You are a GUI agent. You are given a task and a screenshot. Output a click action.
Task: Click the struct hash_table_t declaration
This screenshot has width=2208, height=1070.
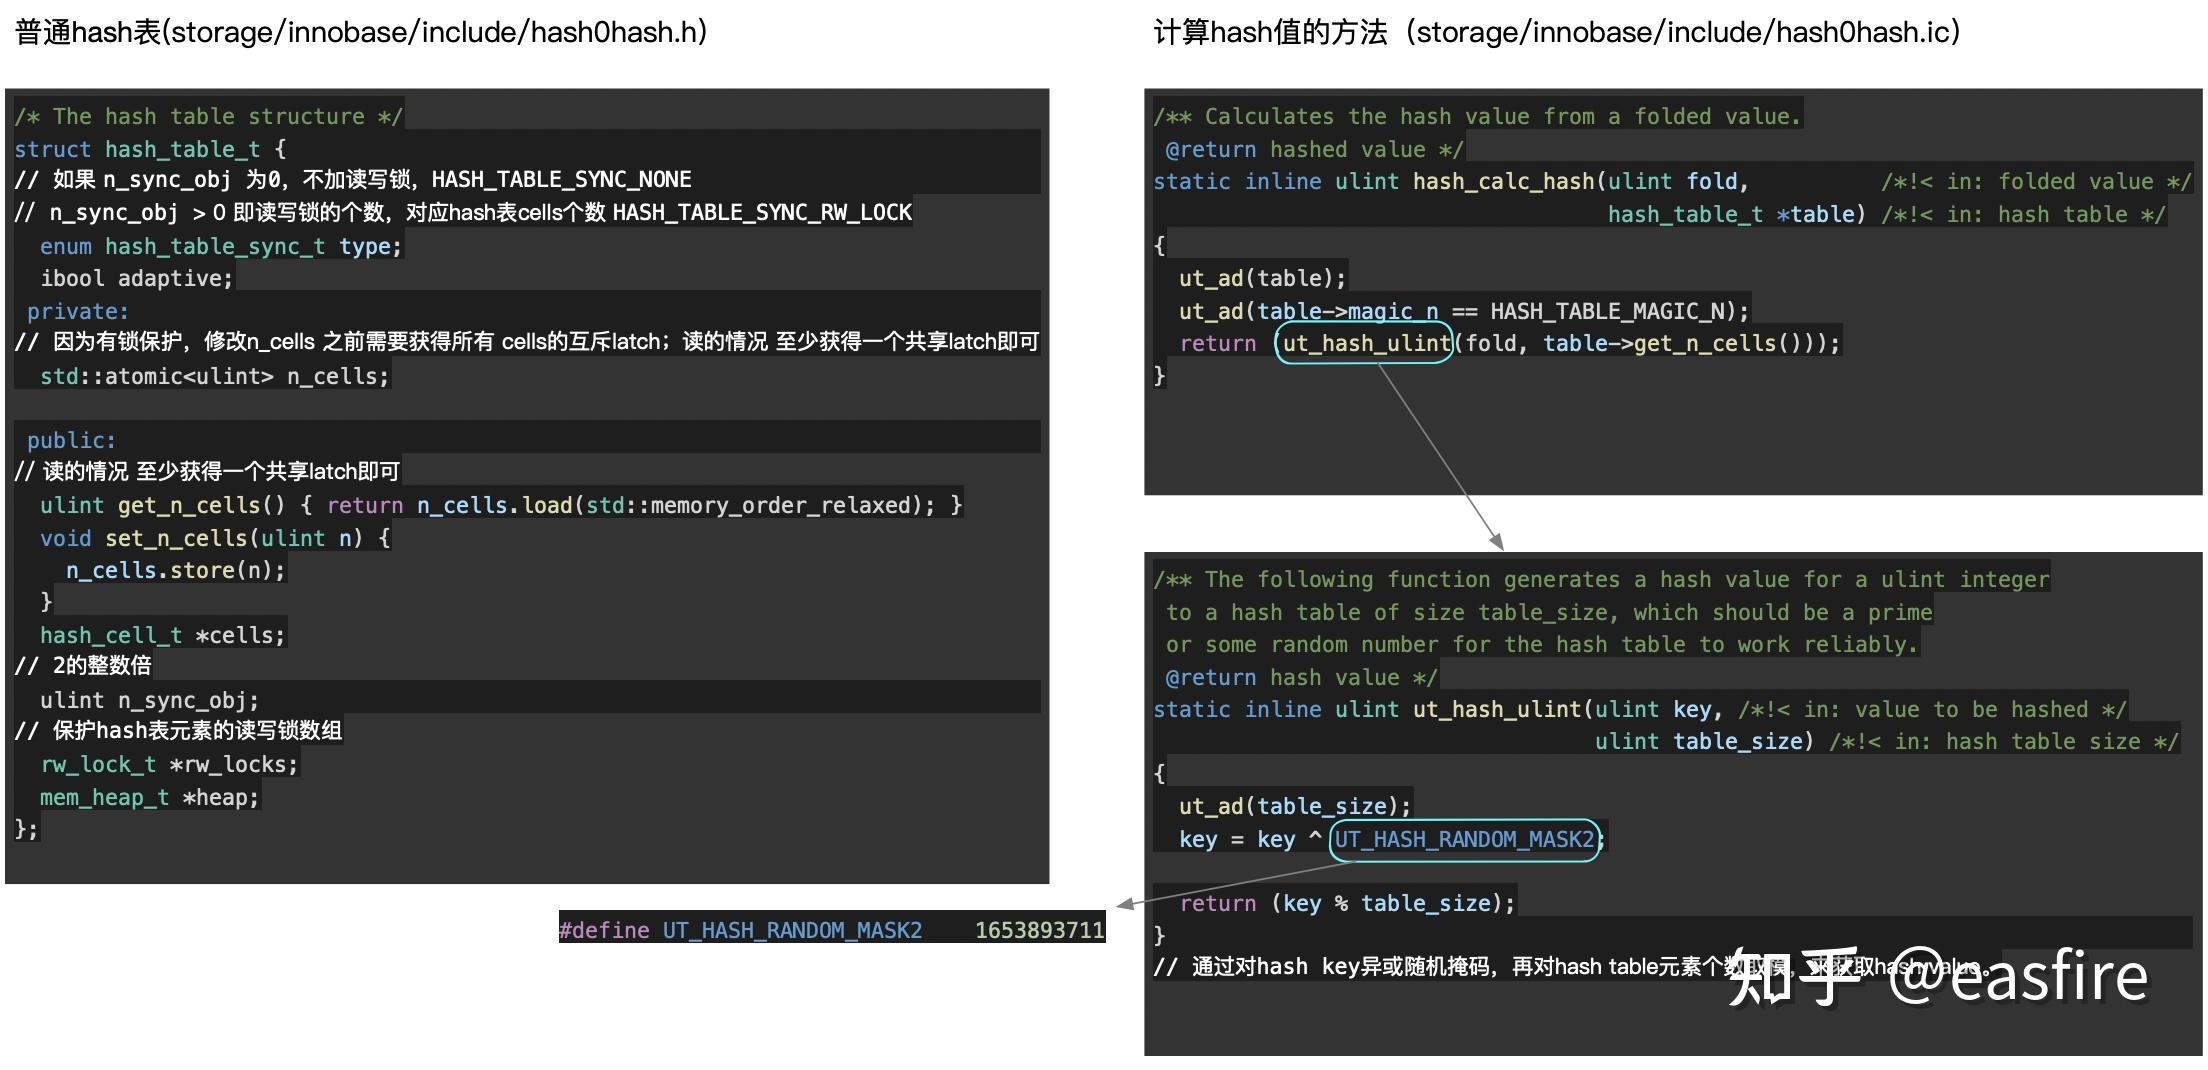140,148
